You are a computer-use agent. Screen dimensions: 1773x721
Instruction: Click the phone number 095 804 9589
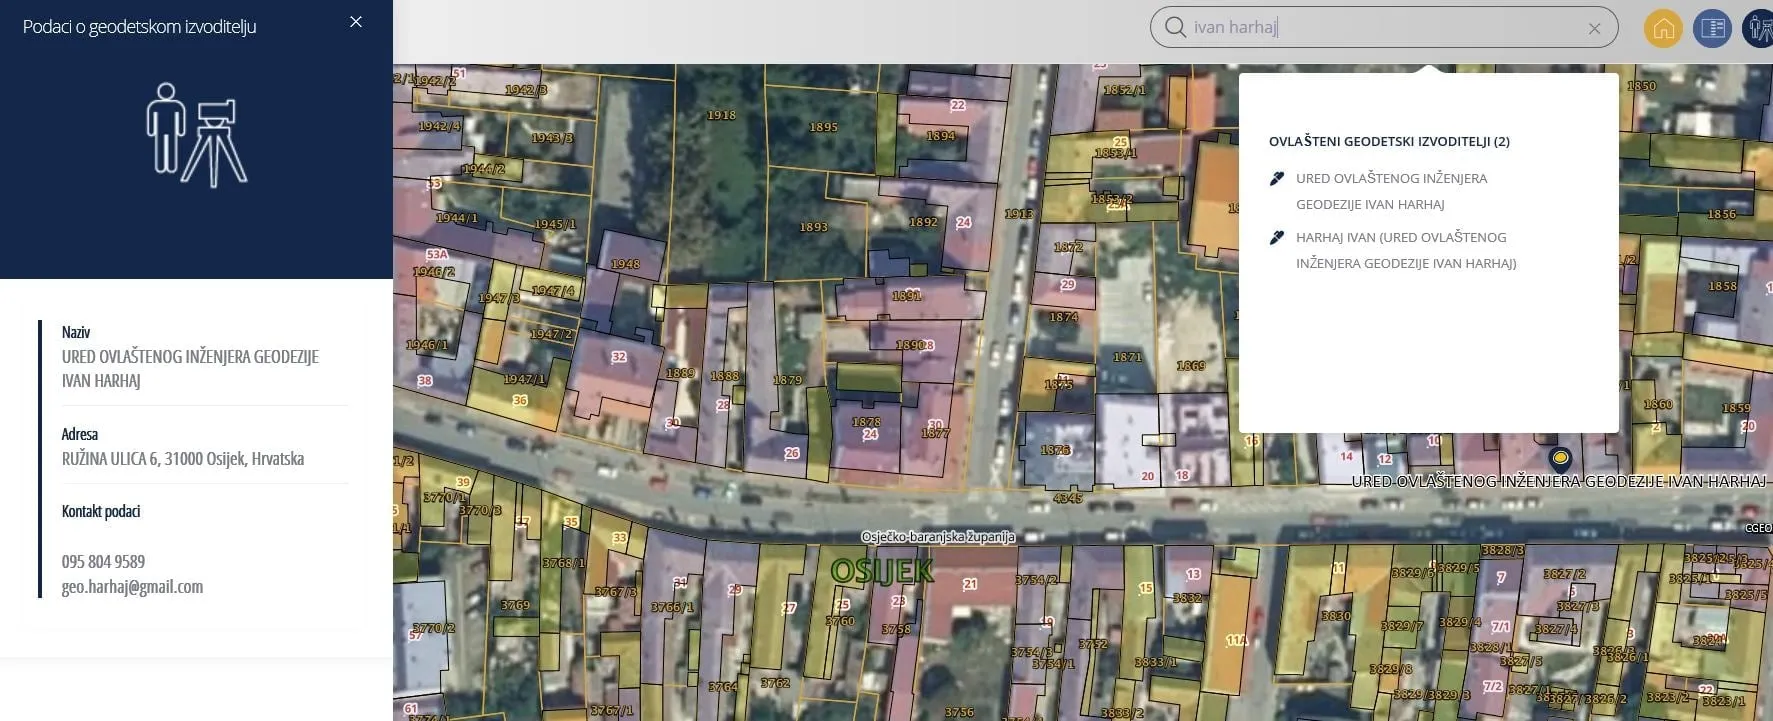pos(103,562)
